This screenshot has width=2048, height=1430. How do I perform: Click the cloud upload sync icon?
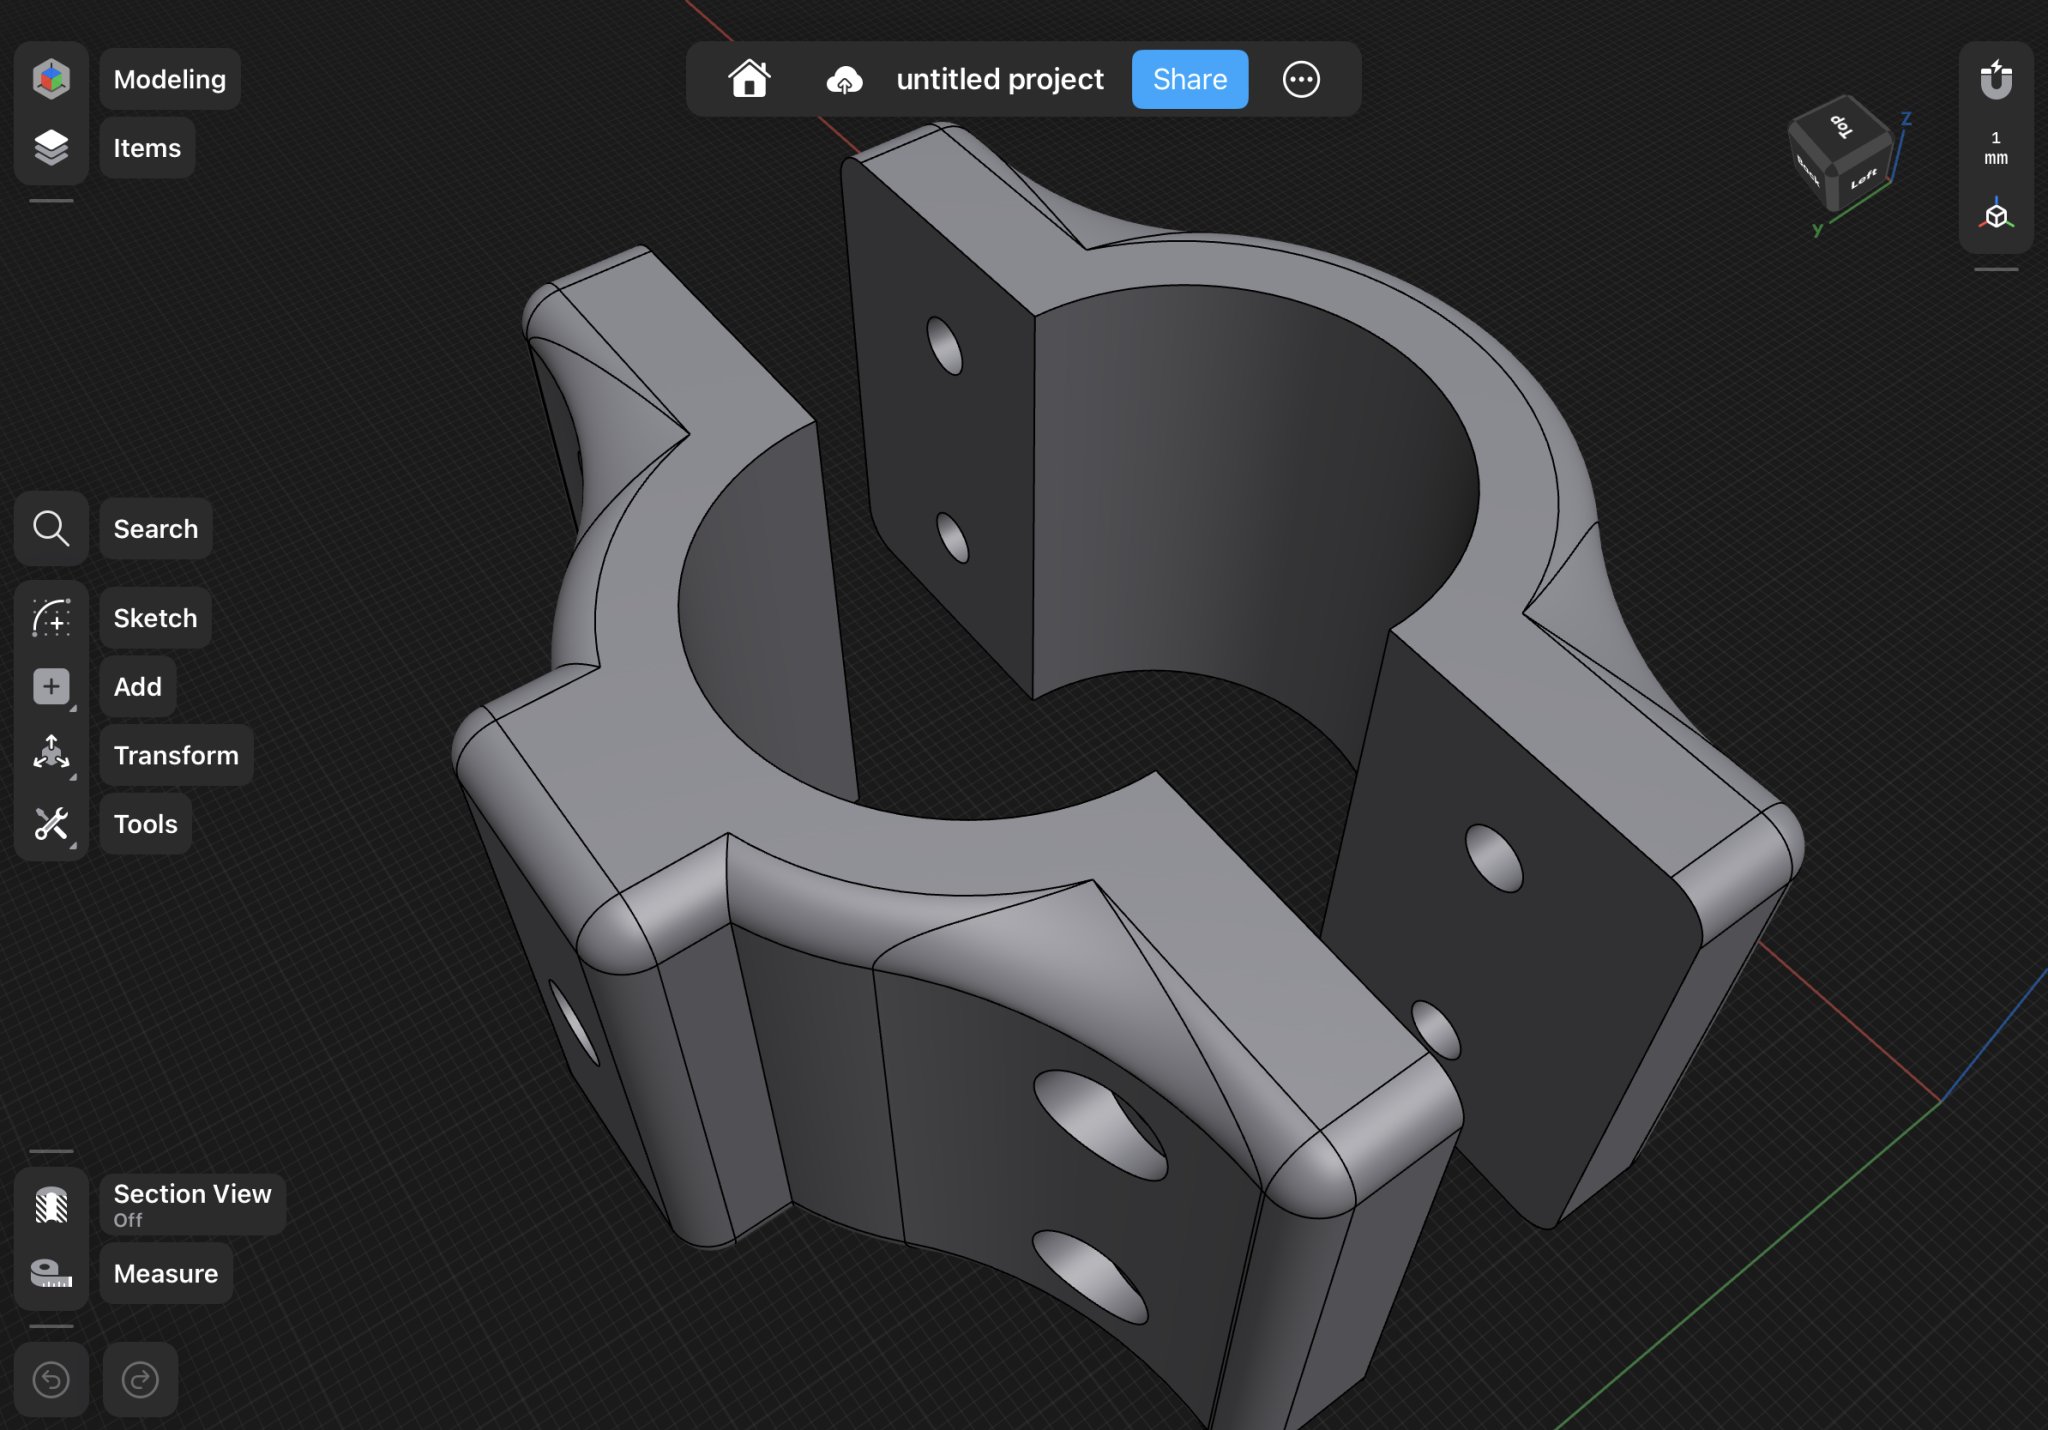pyautogui.click(x=844, y=80)
